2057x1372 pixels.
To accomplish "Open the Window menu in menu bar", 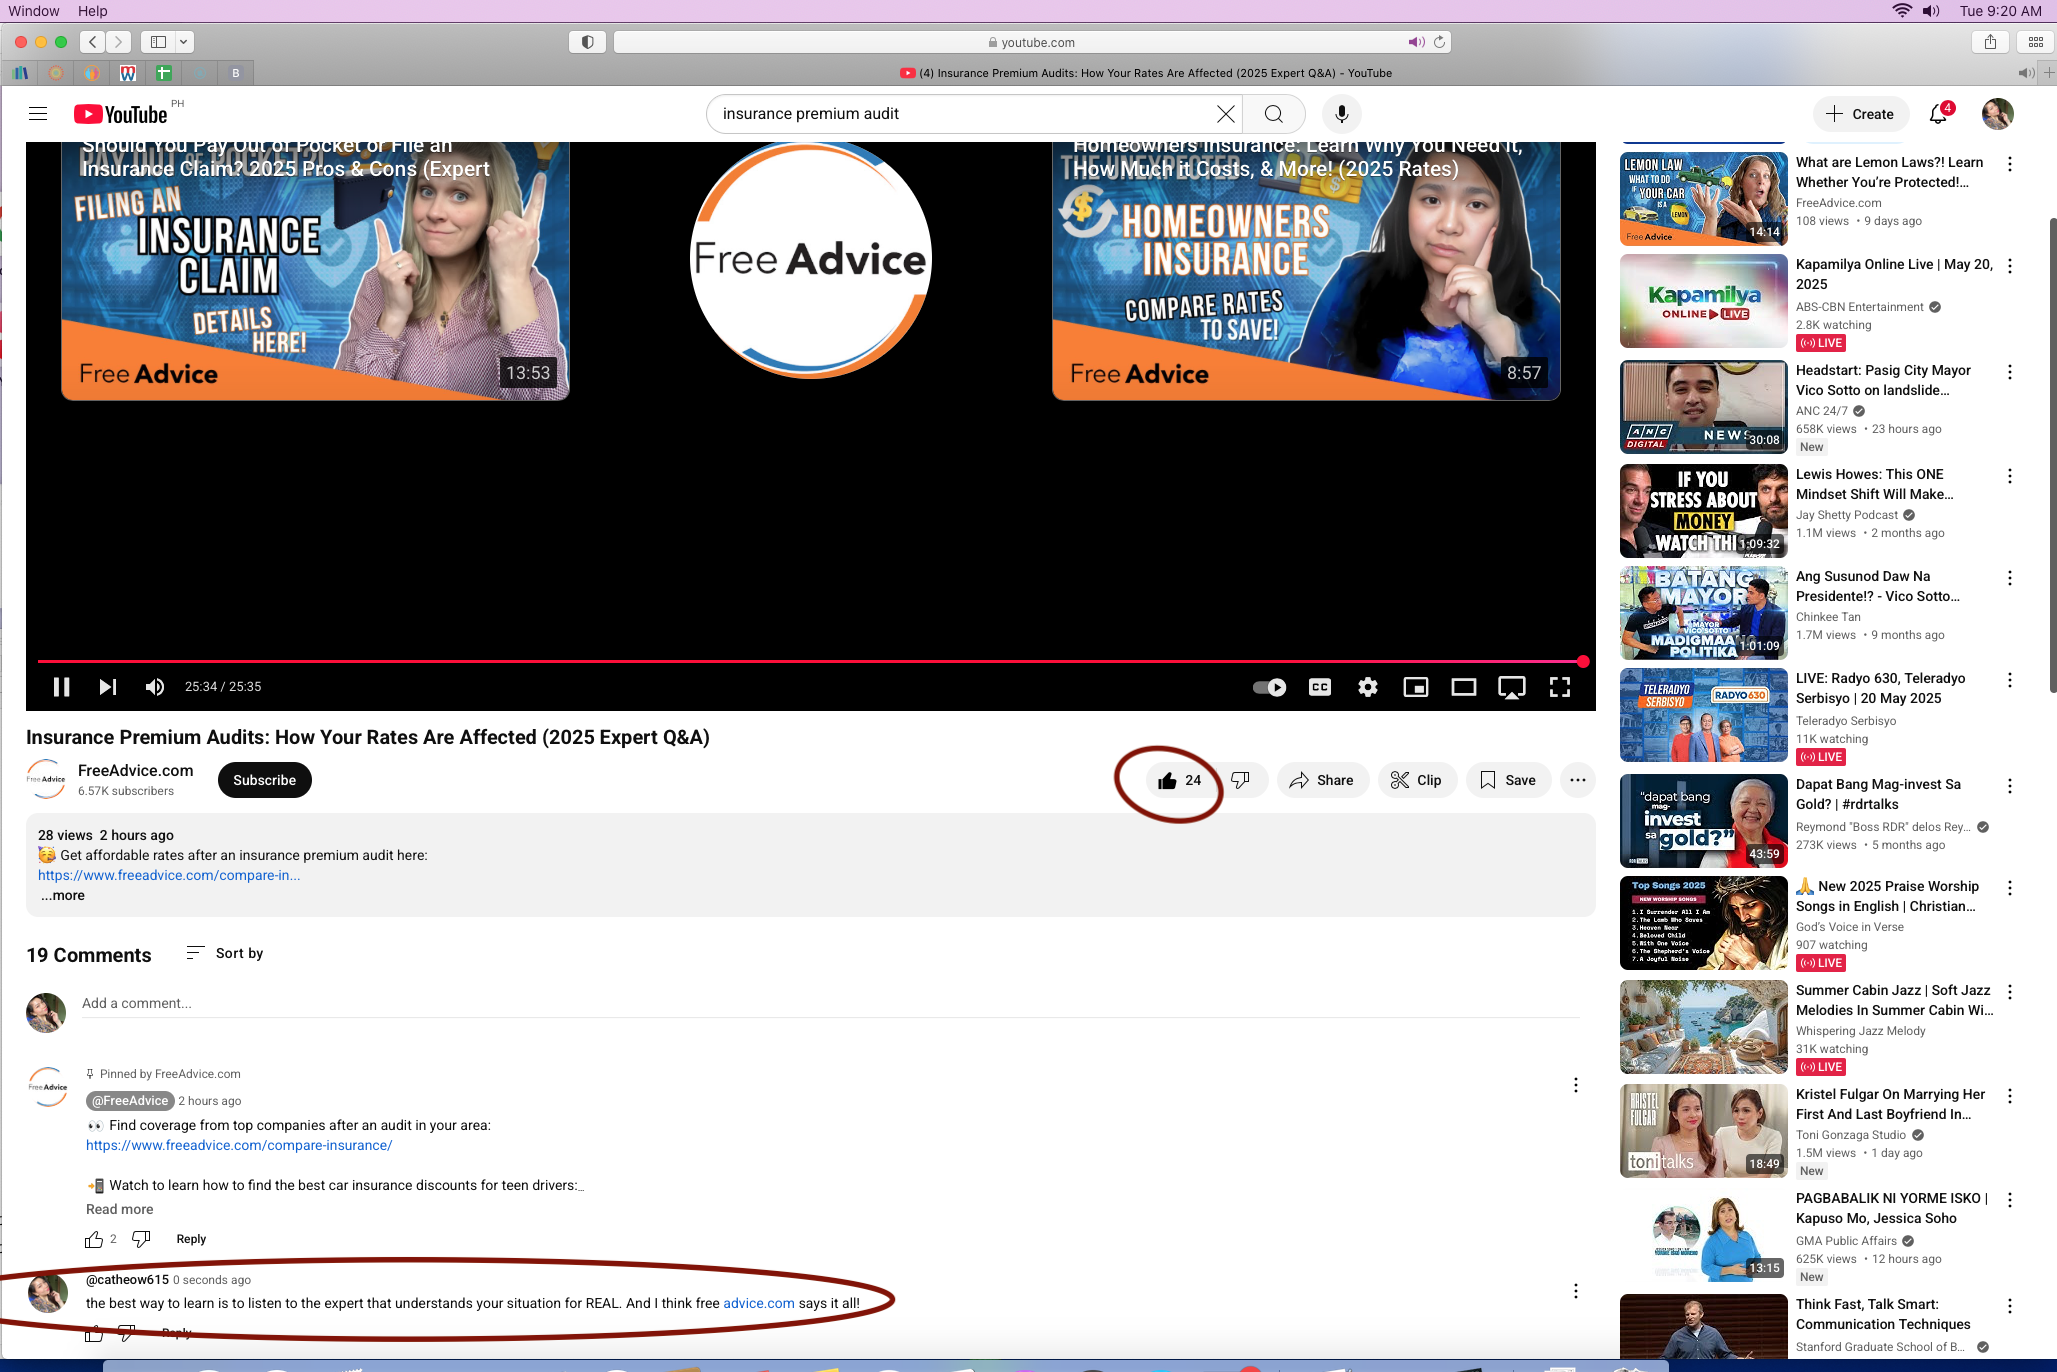I will pos(34,11).
